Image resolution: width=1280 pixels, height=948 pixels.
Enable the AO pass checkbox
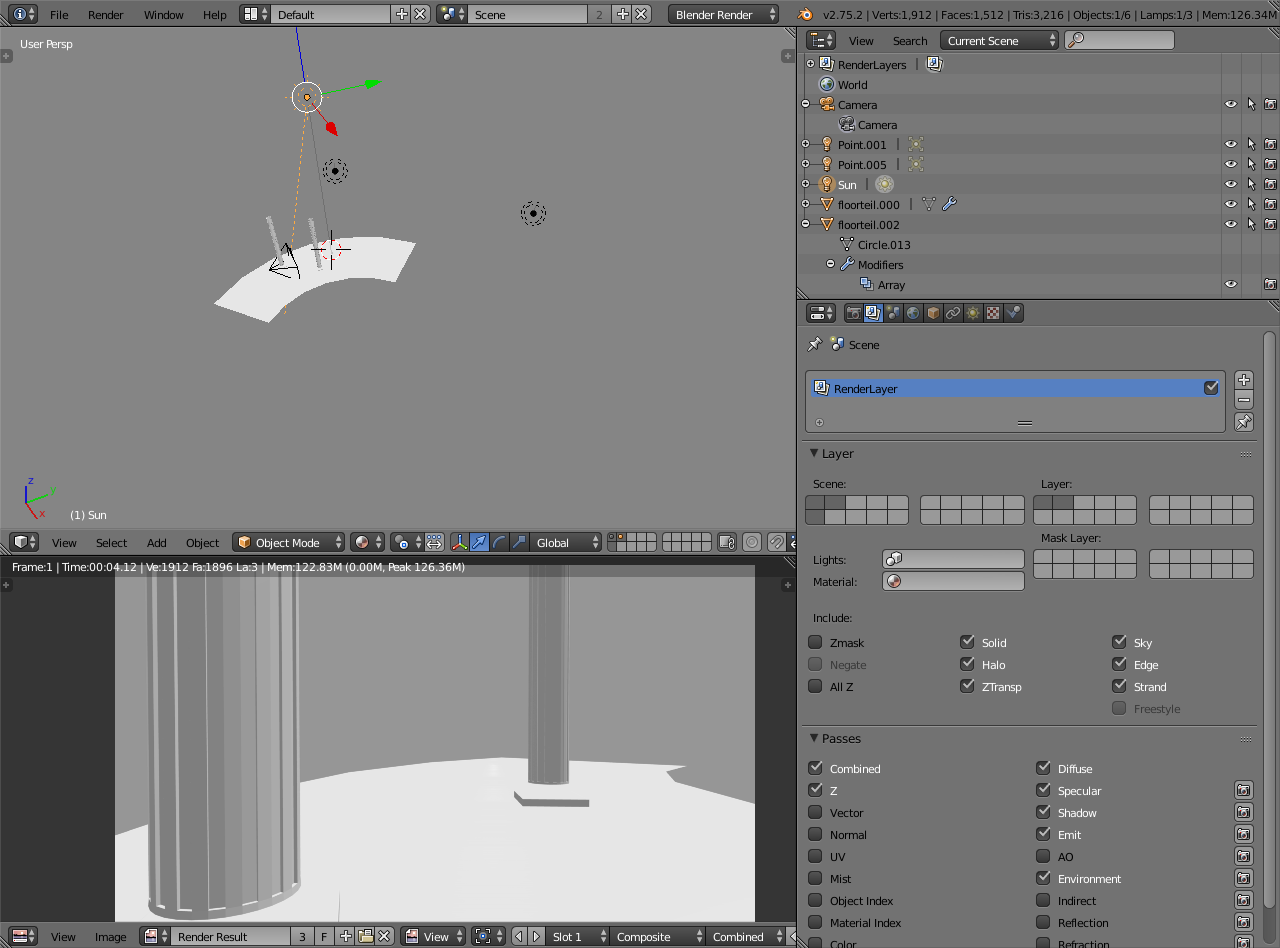click(x=1043, y=856)
